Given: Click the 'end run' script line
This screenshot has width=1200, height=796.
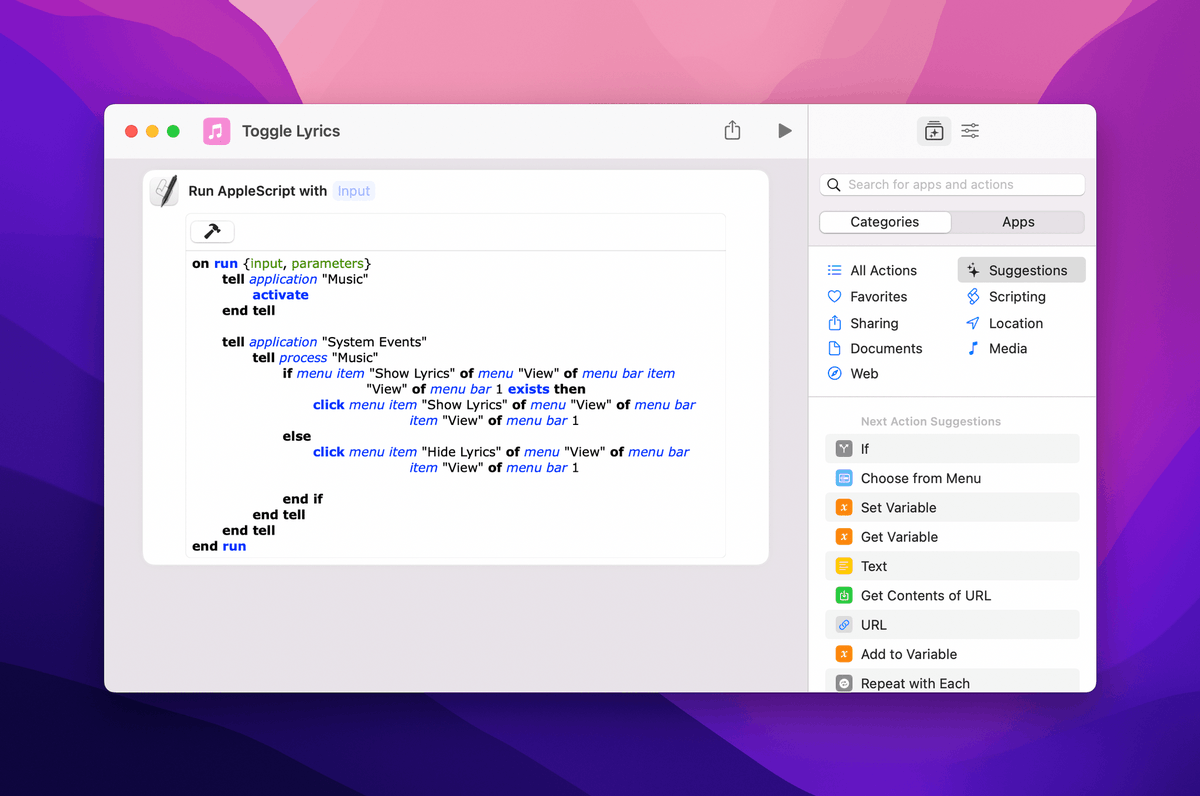Looking at the screenshot, I should [219, 546].
